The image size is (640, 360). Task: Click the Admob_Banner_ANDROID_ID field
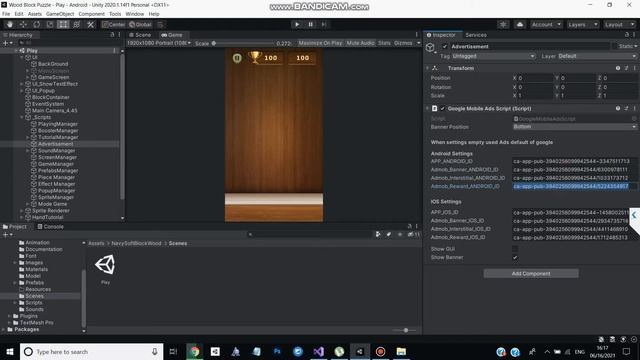pos(574,170)
